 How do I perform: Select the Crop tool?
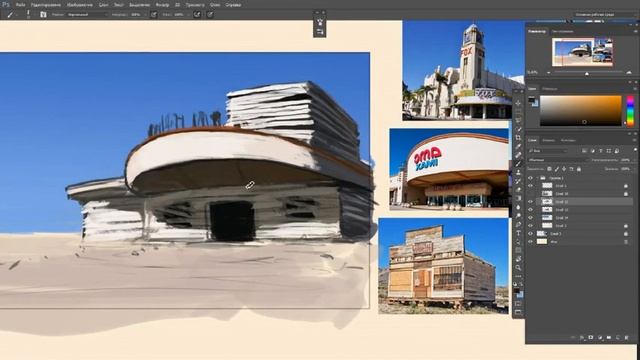coord(518,138)
